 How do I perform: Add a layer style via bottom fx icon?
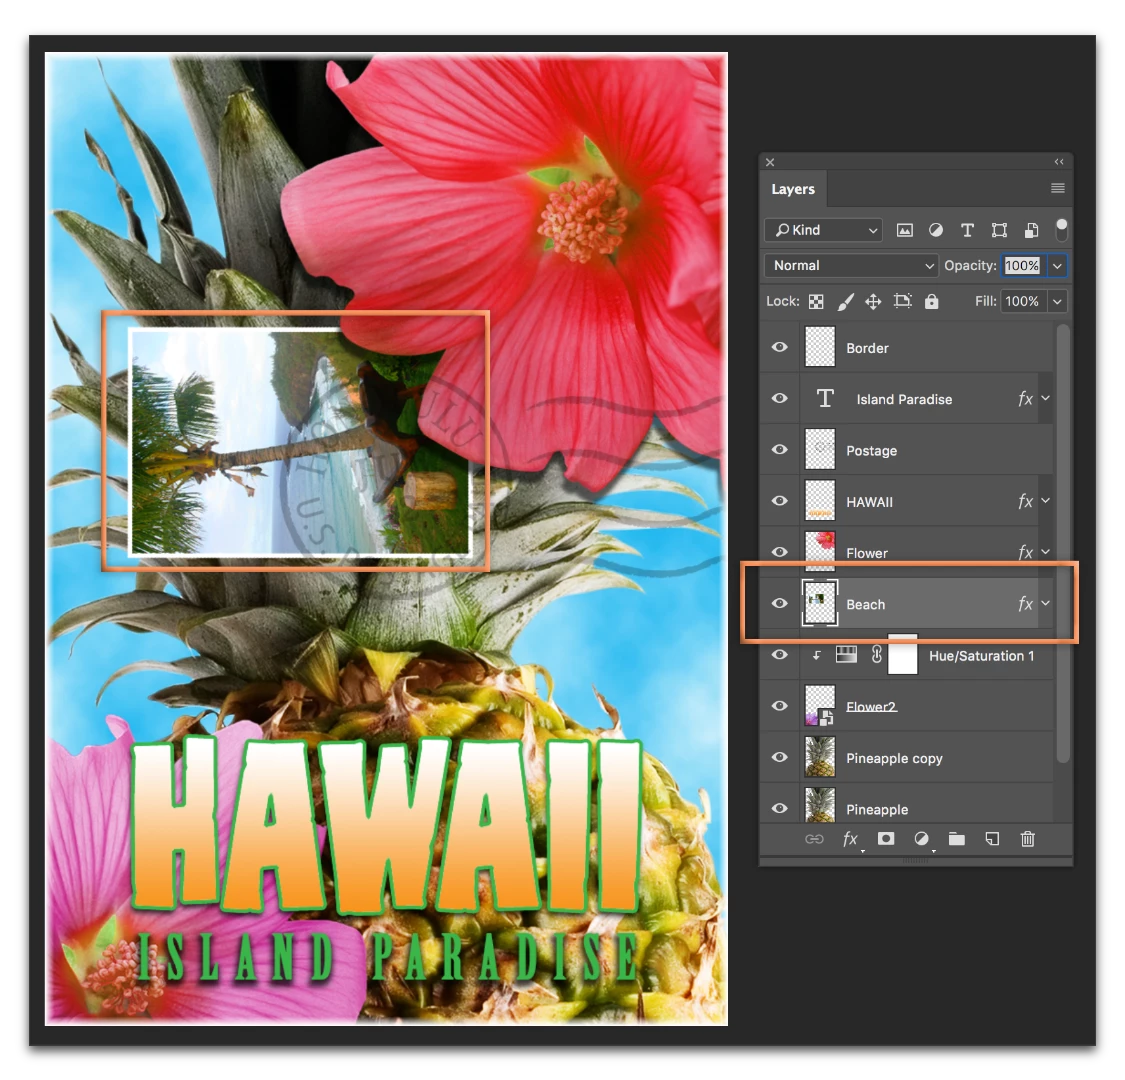[x=850, y=839]
